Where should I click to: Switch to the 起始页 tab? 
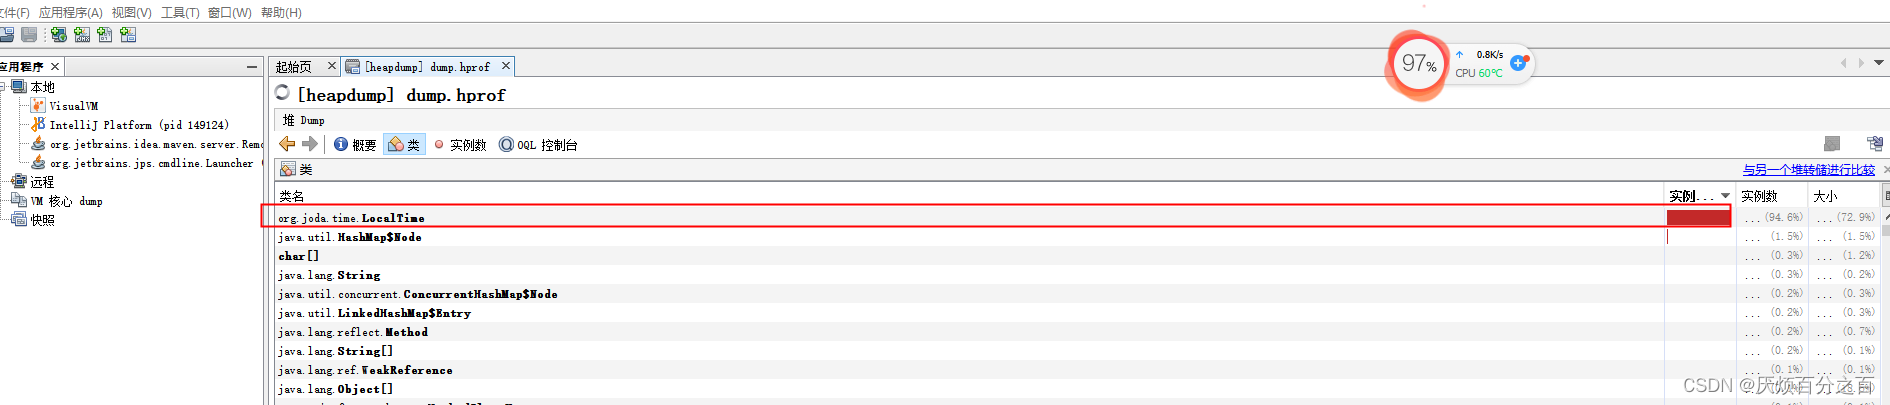[x=294, y=67]
